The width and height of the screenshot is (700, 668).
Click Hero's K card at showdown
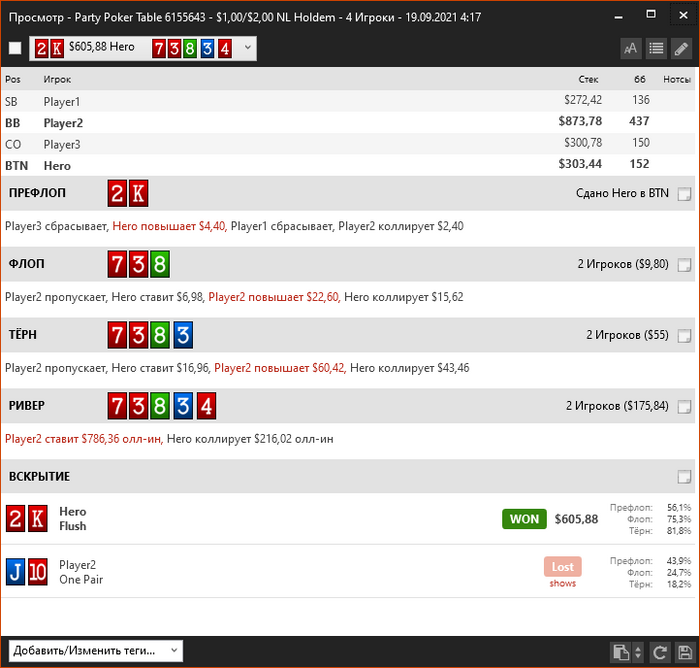tap(38, 518)
